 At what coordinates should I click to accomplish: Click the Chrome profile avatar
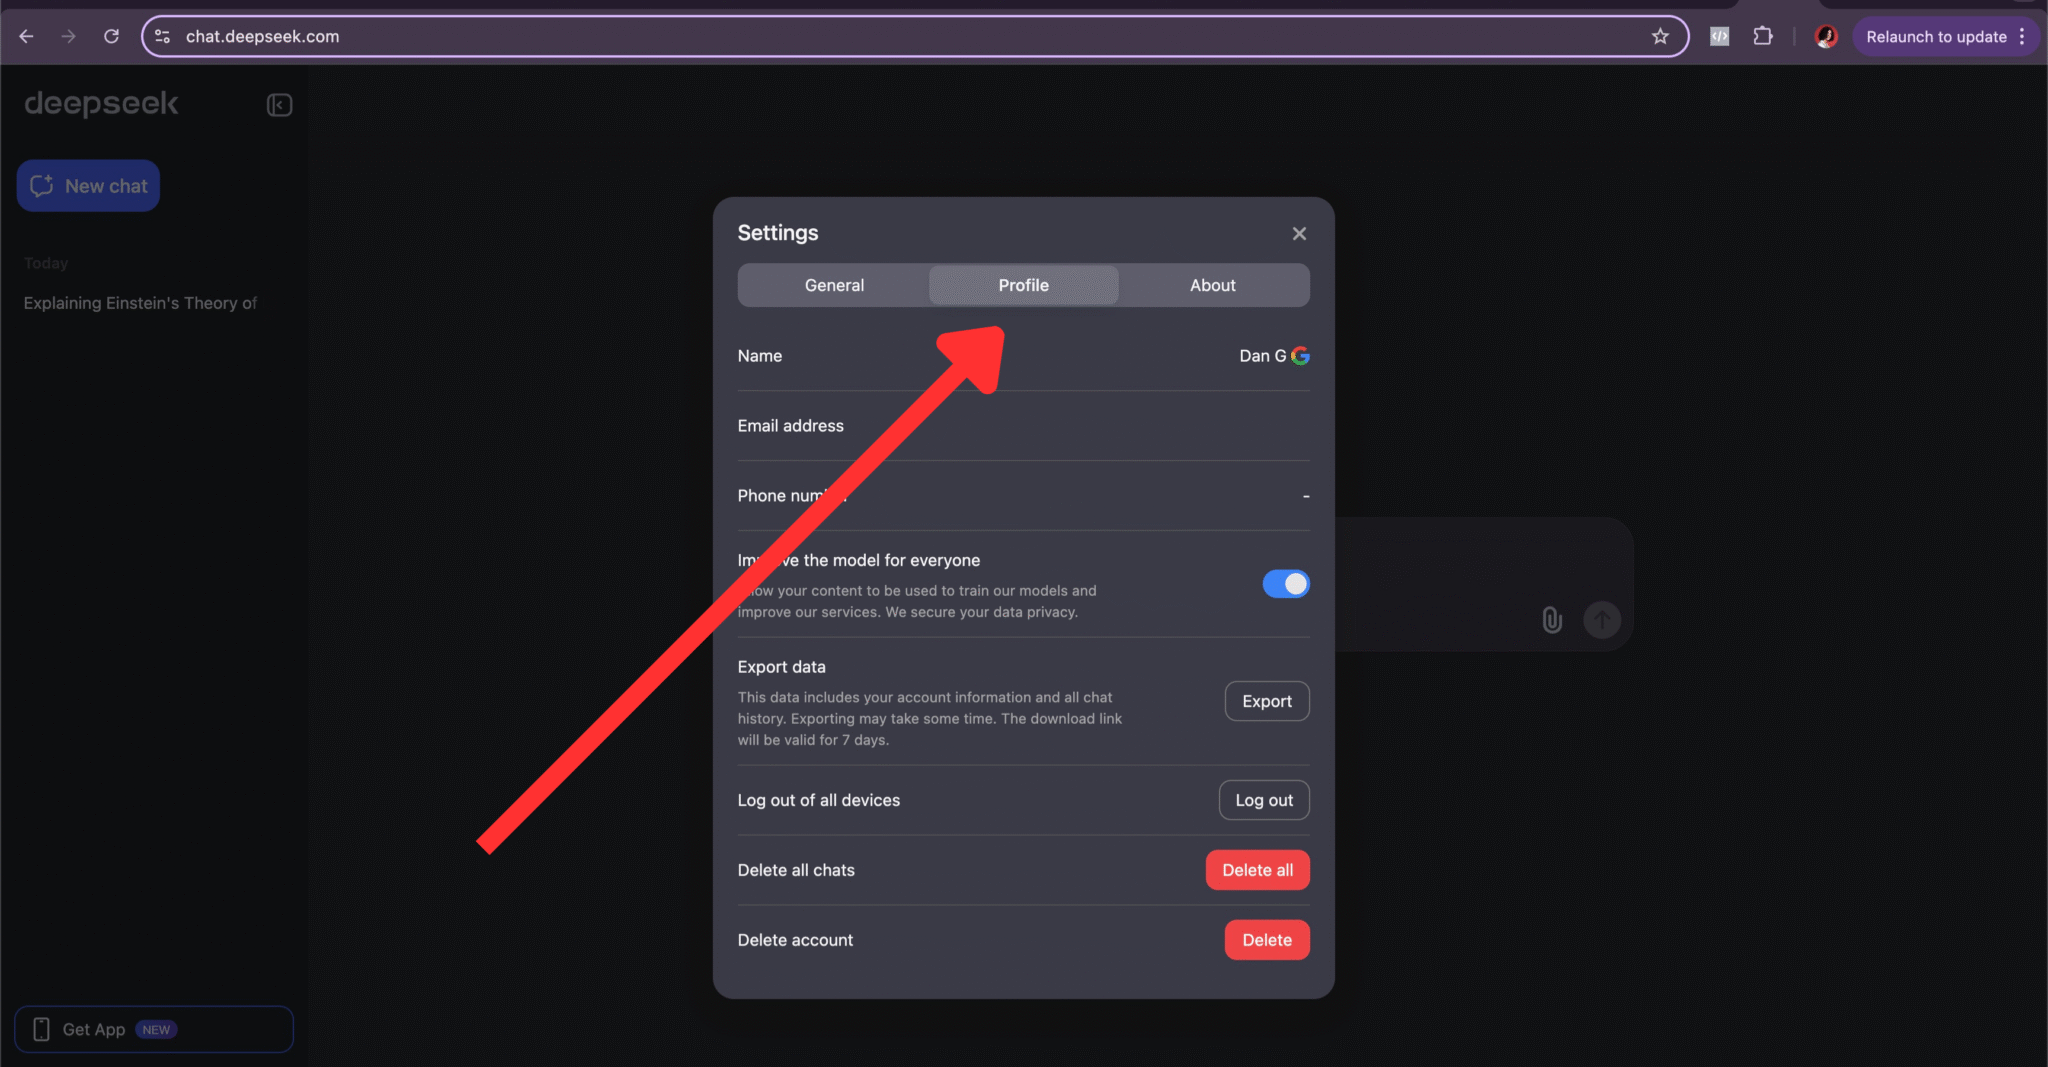(1825, 36)
